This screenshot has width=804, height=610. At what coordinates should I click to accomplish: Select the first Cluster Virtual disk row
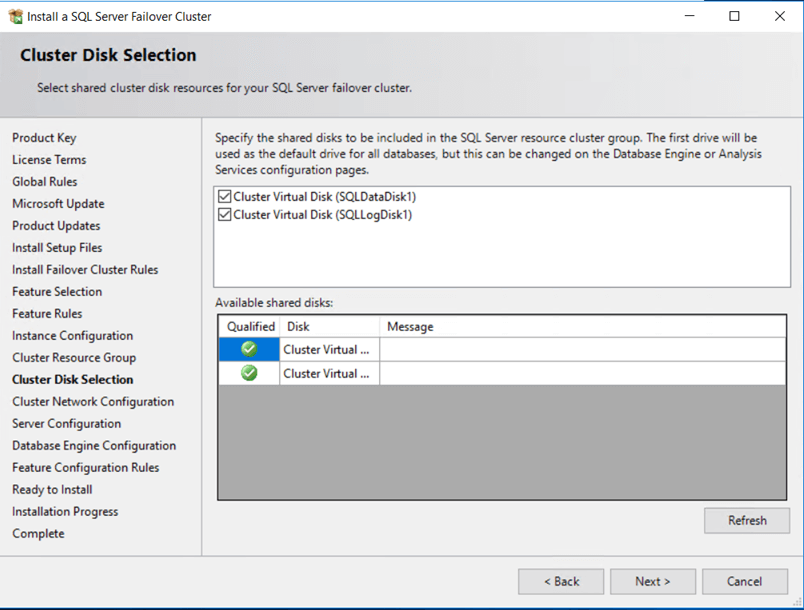(x=328, y=349)
